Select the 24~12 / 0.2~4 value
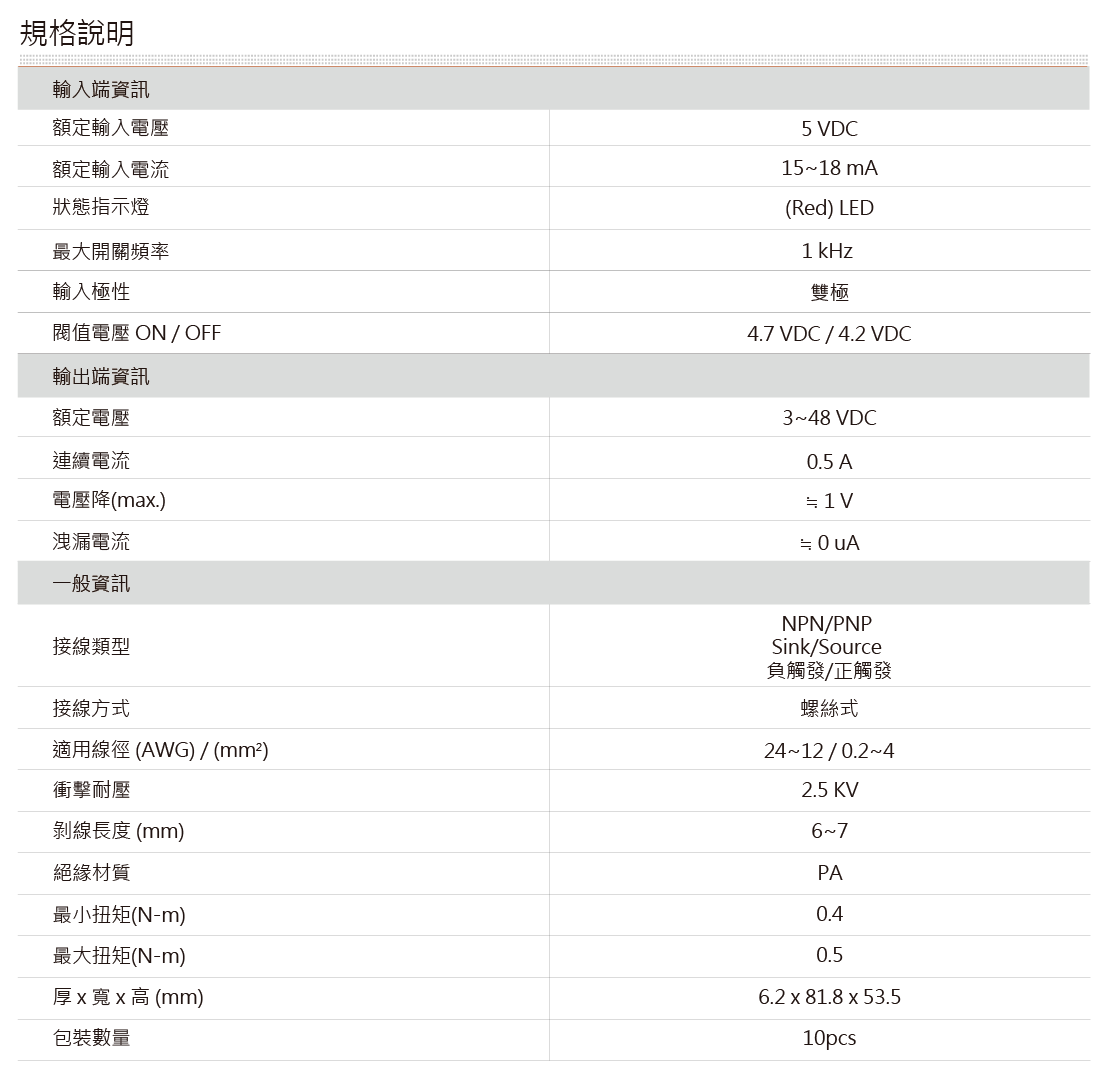 pos(829,751)
